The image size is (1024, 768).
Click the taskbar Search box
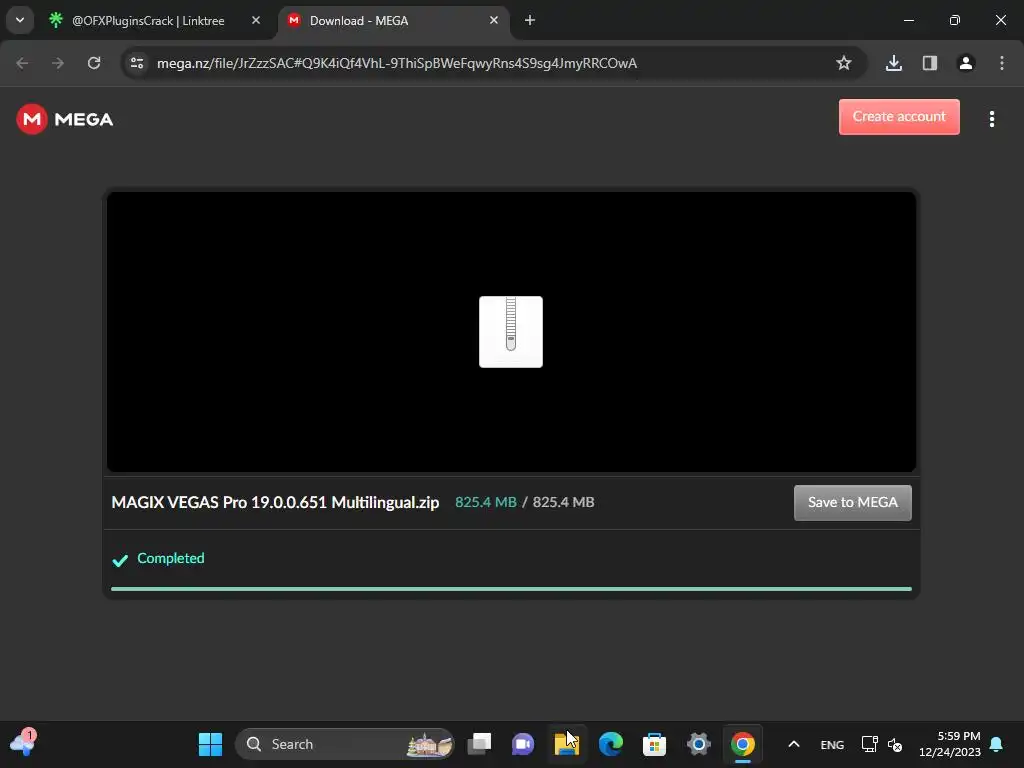344,744
